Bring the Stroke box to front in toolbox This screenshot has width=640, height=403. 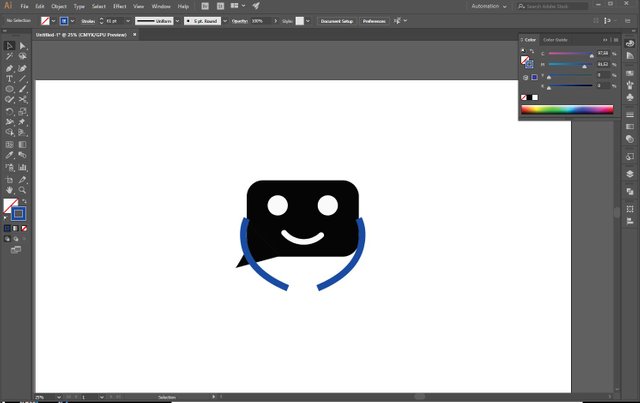[x=19, y=212]
